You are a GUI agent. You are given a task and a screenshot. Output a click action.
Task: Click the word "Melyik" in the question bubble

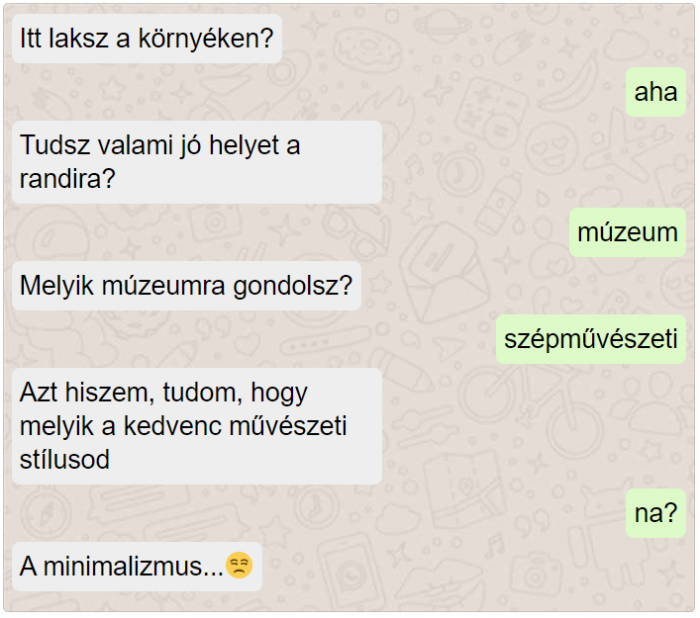pyautogui.click(x=57, y=286)
